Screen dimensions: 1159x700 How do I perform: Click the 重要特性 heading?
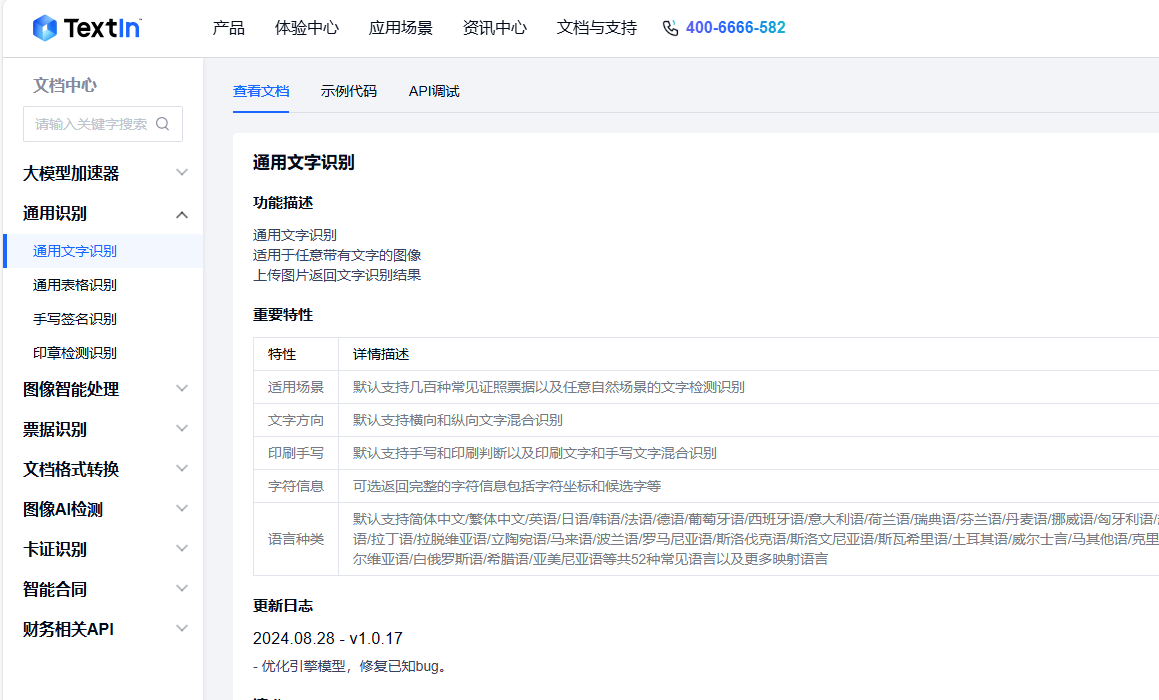tap(283, 315)
